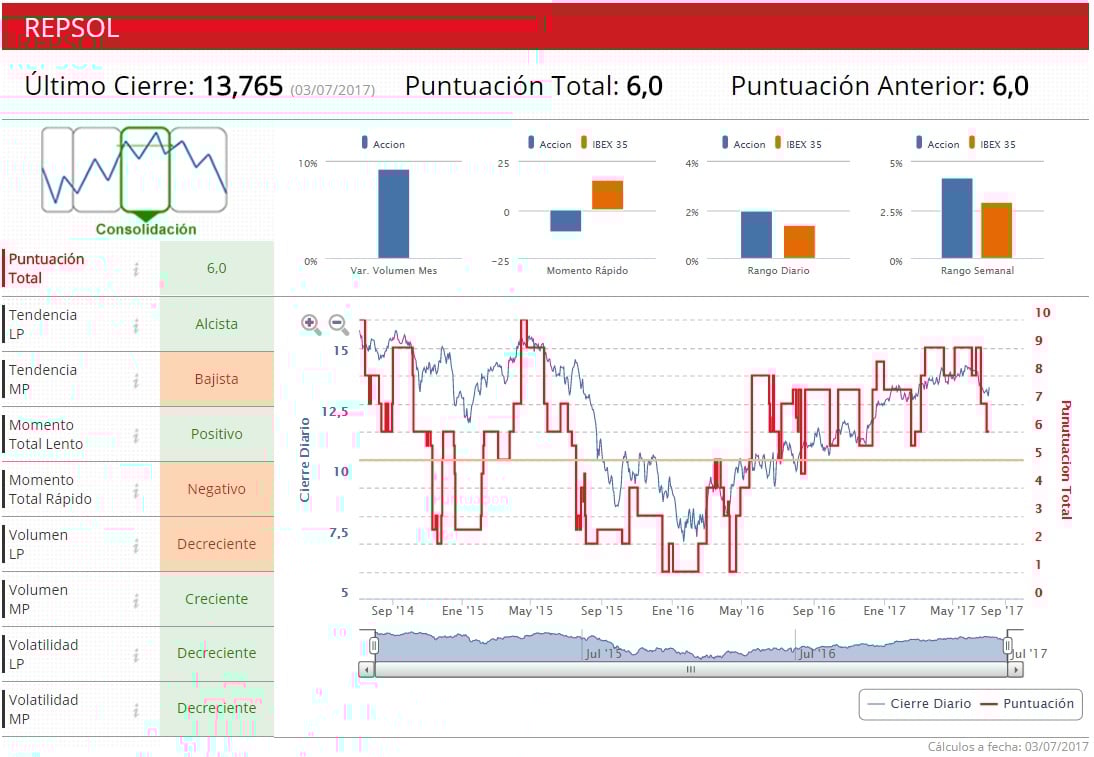Image resolution: width=1094 pixels, height=757 pixels.
Task: Click the Alcista cell for Tendencia LP
Action: [217, 324]
